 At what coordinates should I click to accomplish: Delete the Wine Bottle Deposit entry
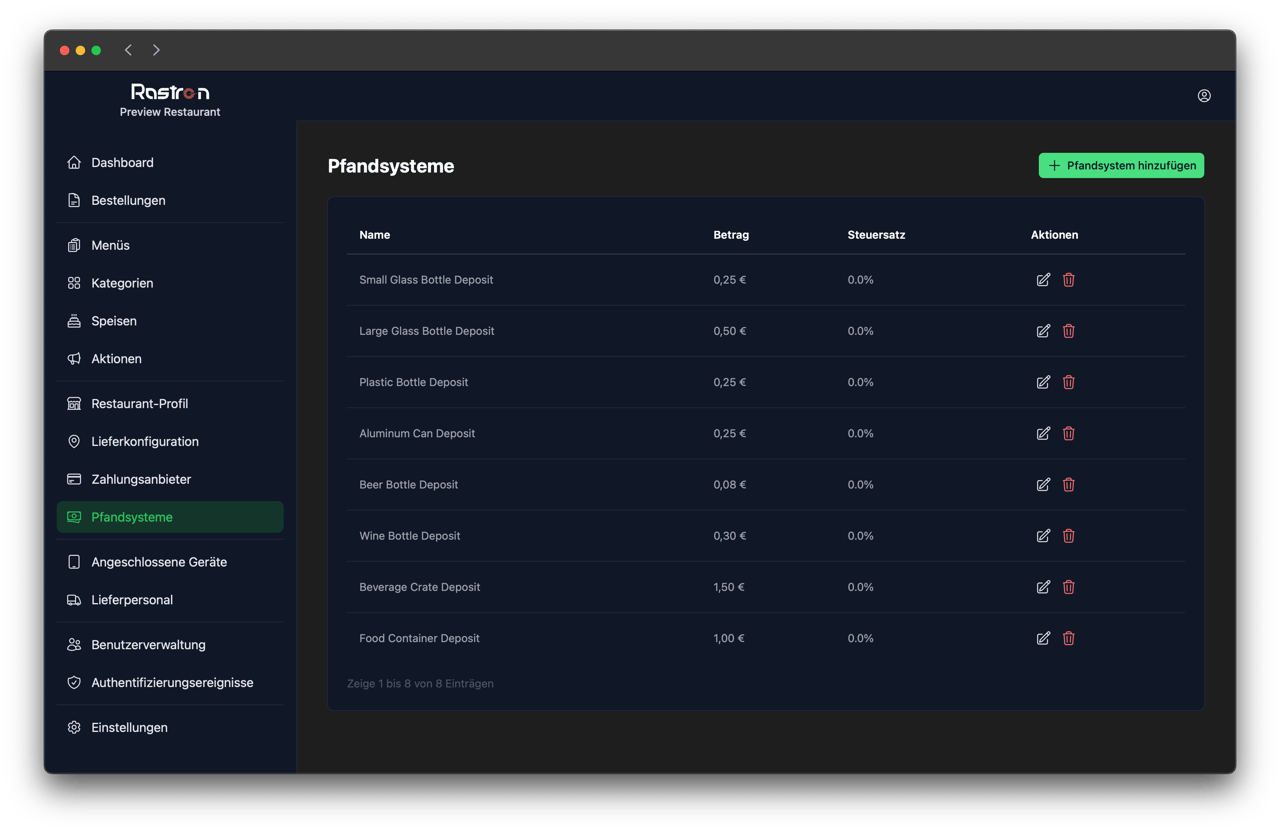coord(1068,536)
